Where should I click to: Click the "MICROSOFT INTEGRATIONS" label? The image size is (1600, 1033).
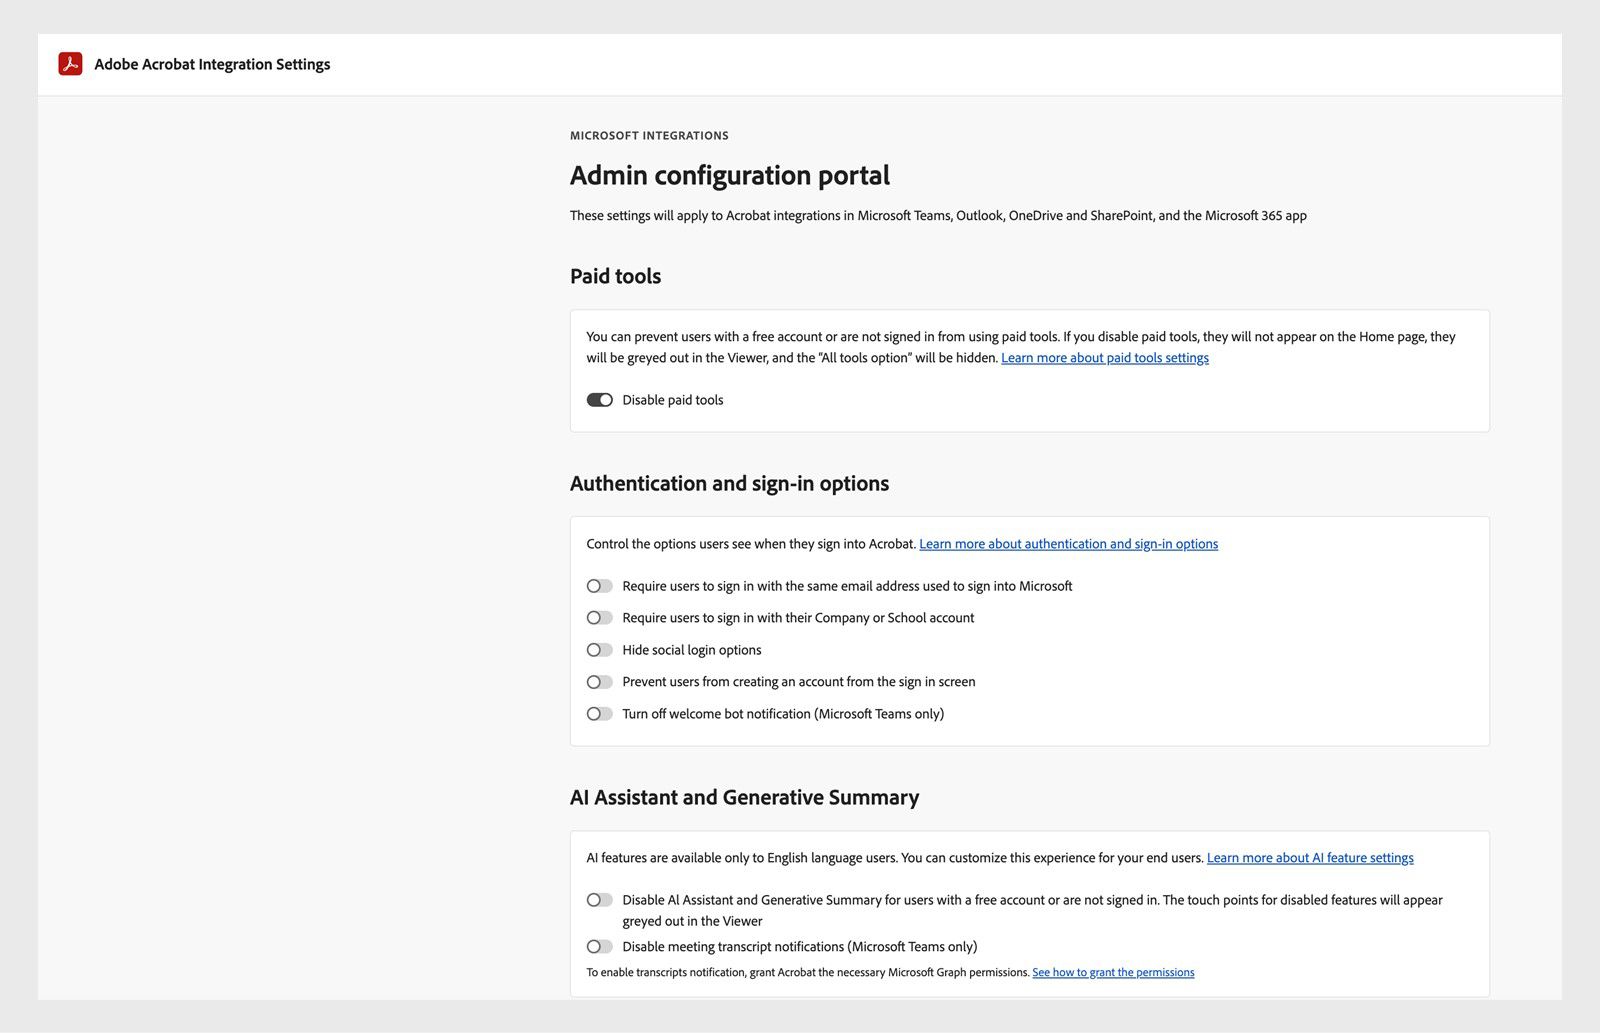click(x=648, y=135)
